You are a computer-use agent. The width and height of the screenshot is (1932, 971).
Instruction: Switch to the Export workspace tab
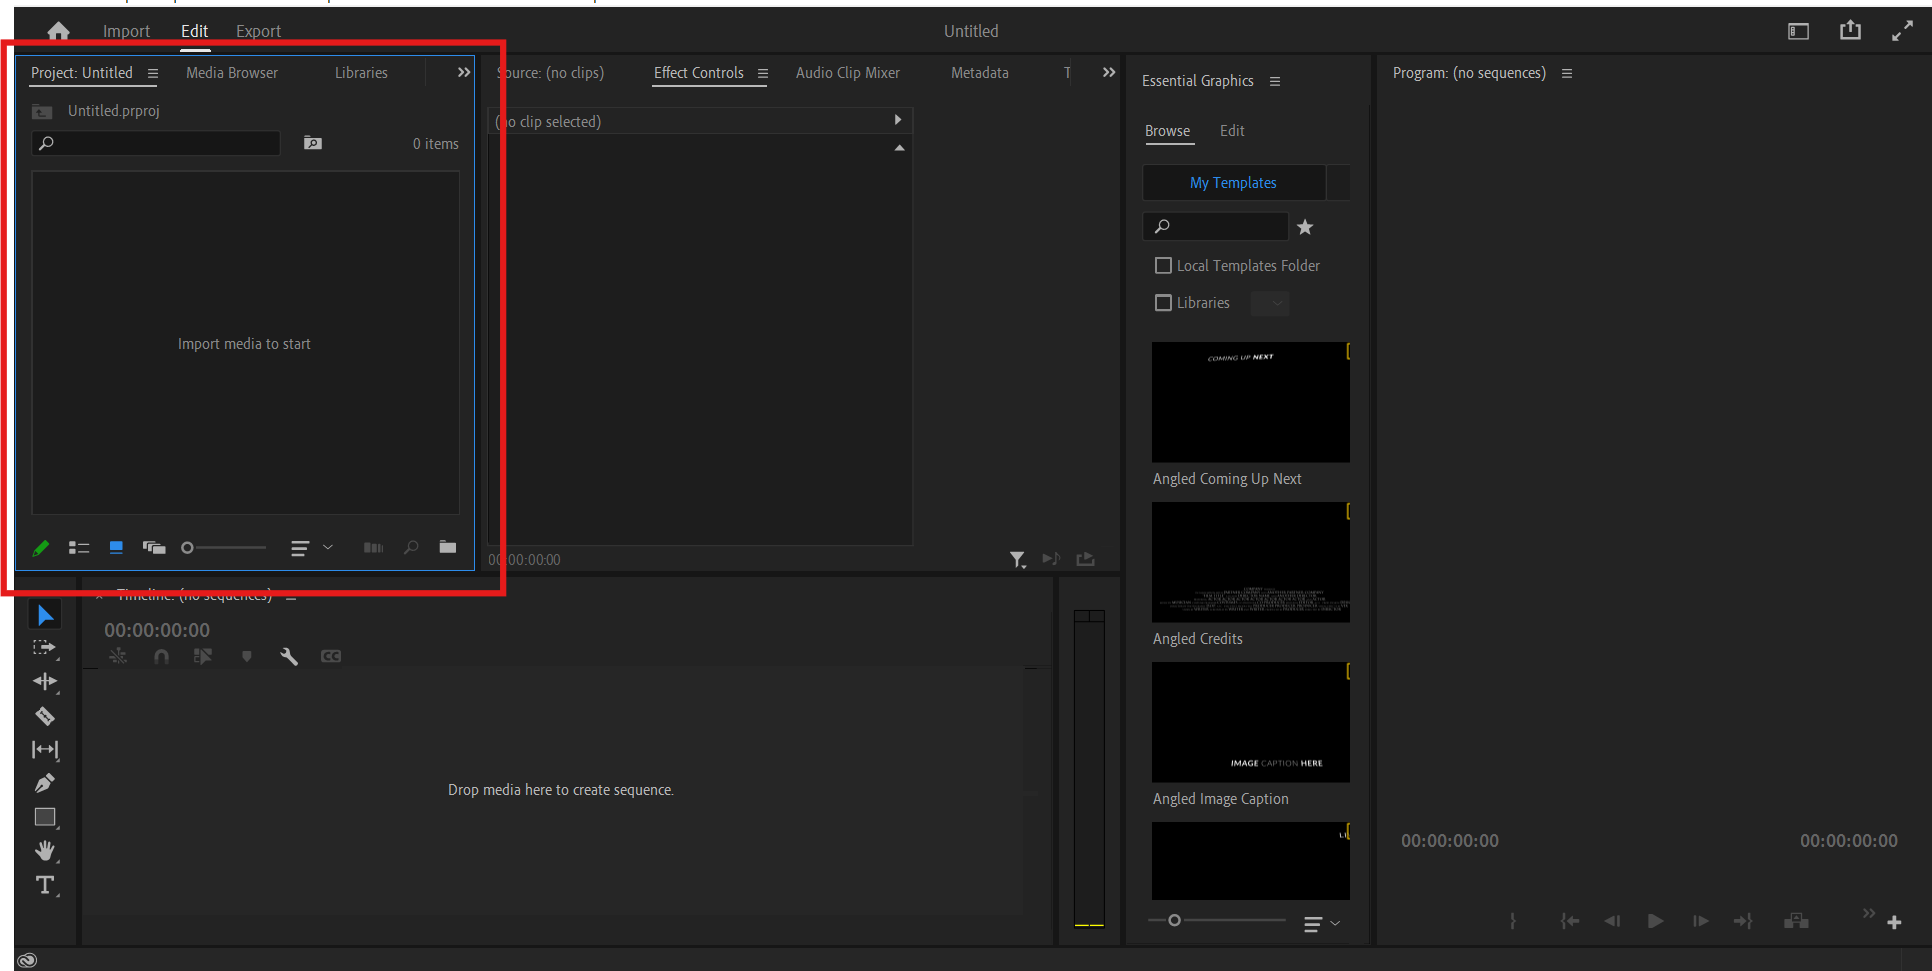tap(258, 31)
